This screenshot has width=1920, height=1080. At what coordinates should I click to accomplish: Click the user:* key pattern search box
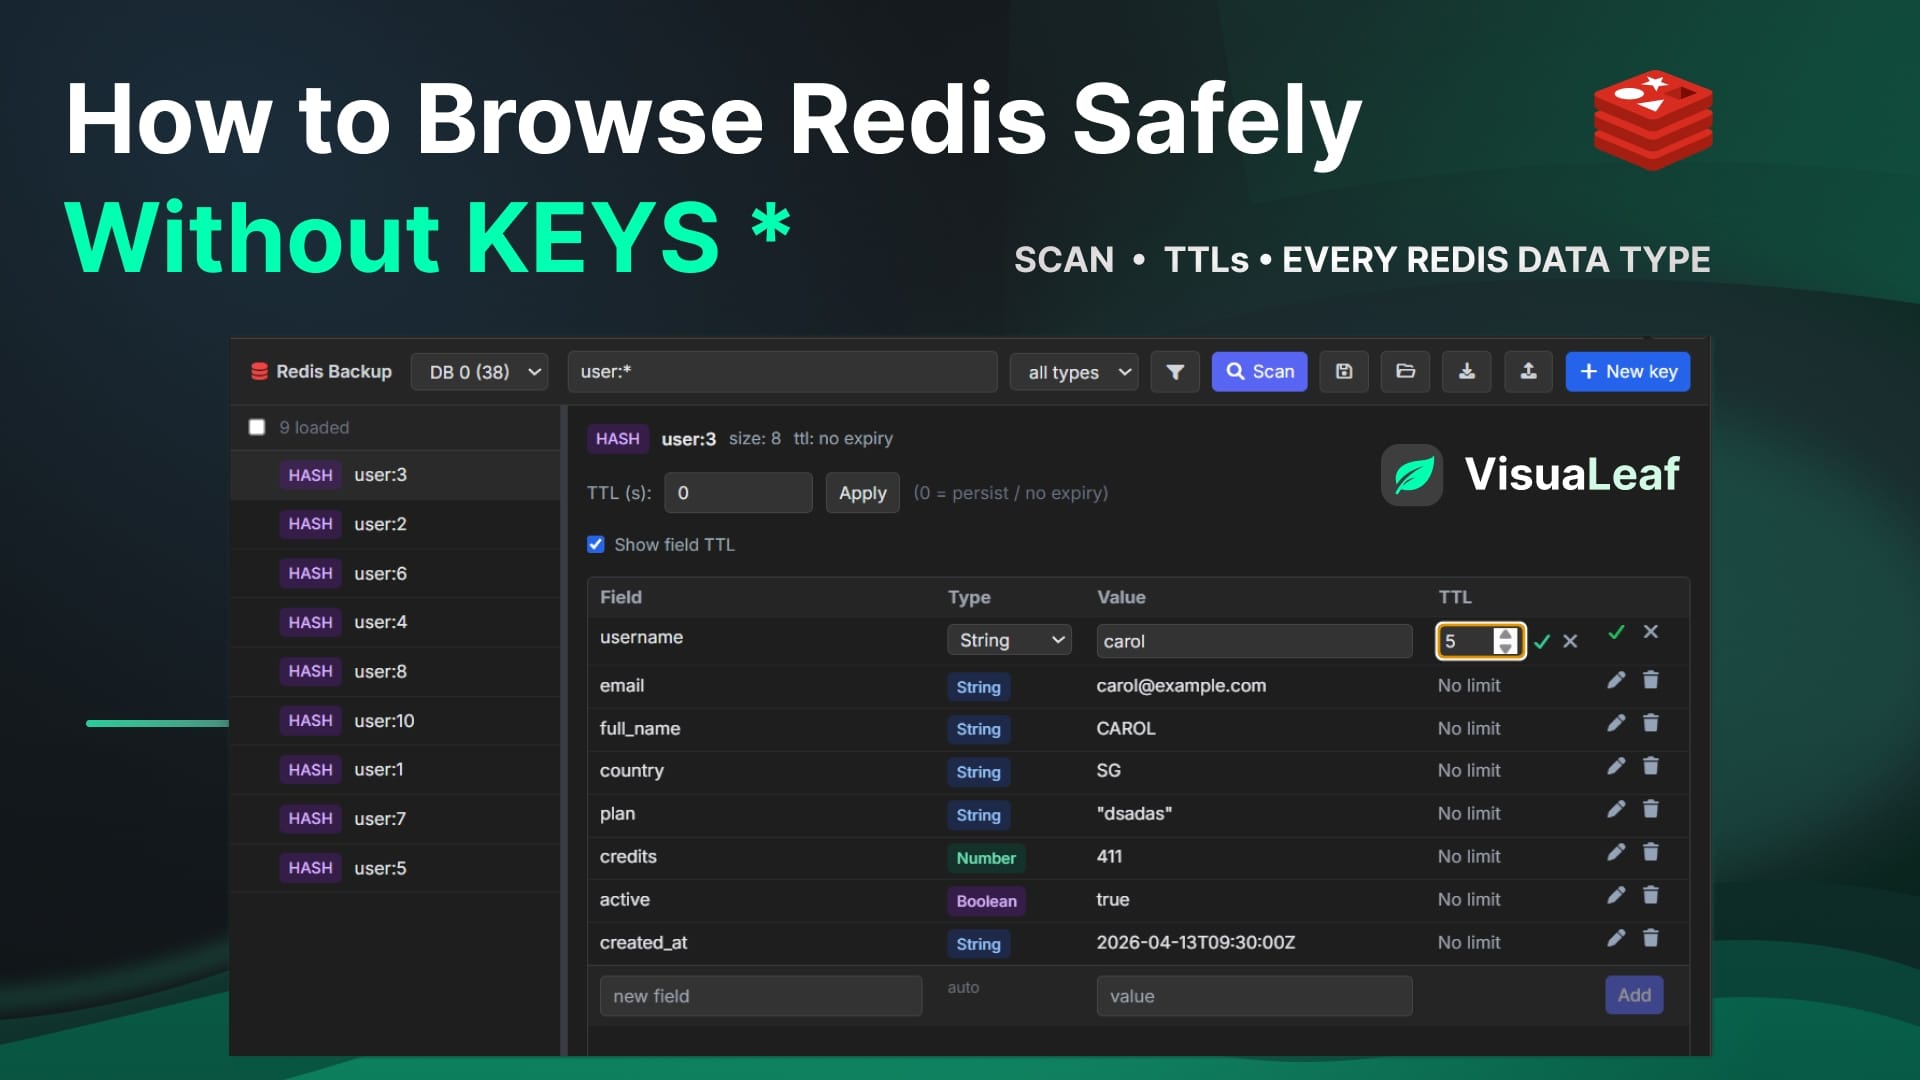pos(783,372)
